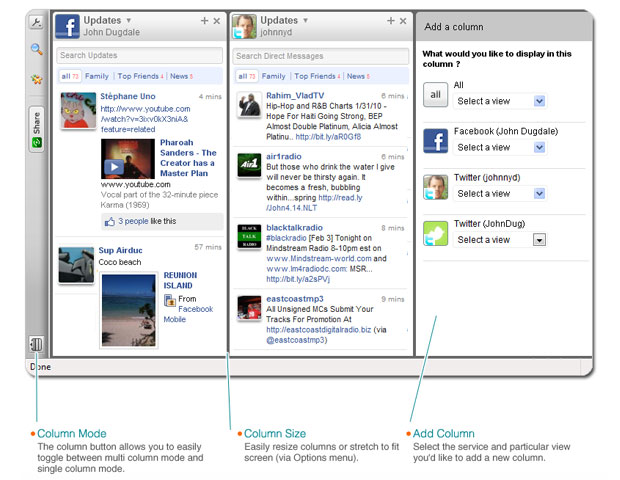The height and width of the screenshot is (480, 620).
Task: Open 'Select a view' dropdown for Facebook
Action: (x=500, y=147)
